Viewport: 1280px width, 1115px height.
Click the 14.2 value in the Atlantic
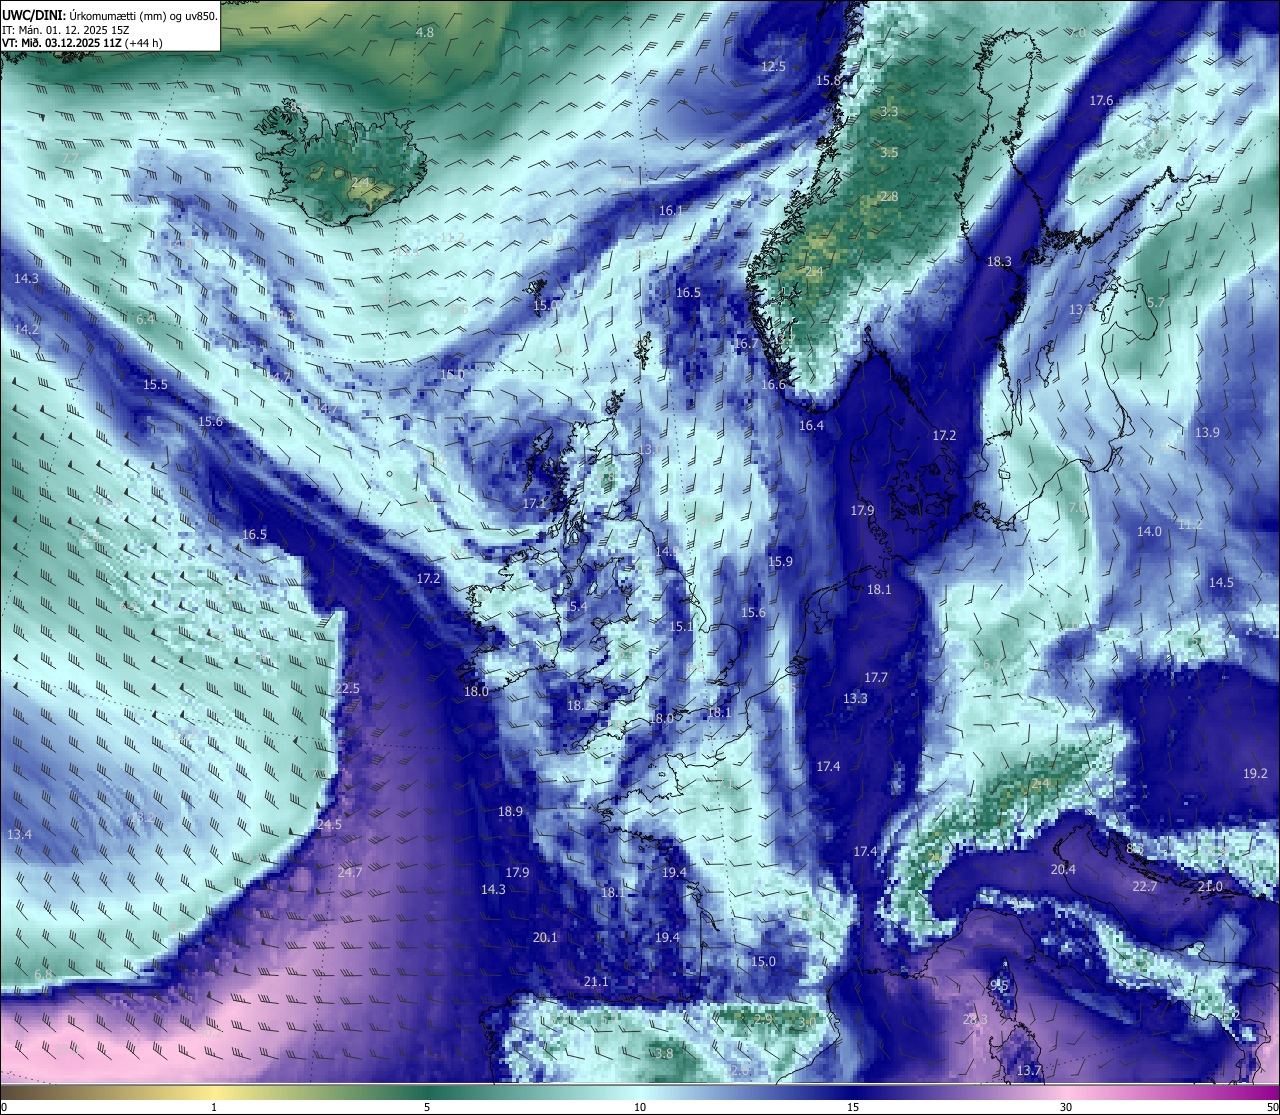click(x=27, y=330)
